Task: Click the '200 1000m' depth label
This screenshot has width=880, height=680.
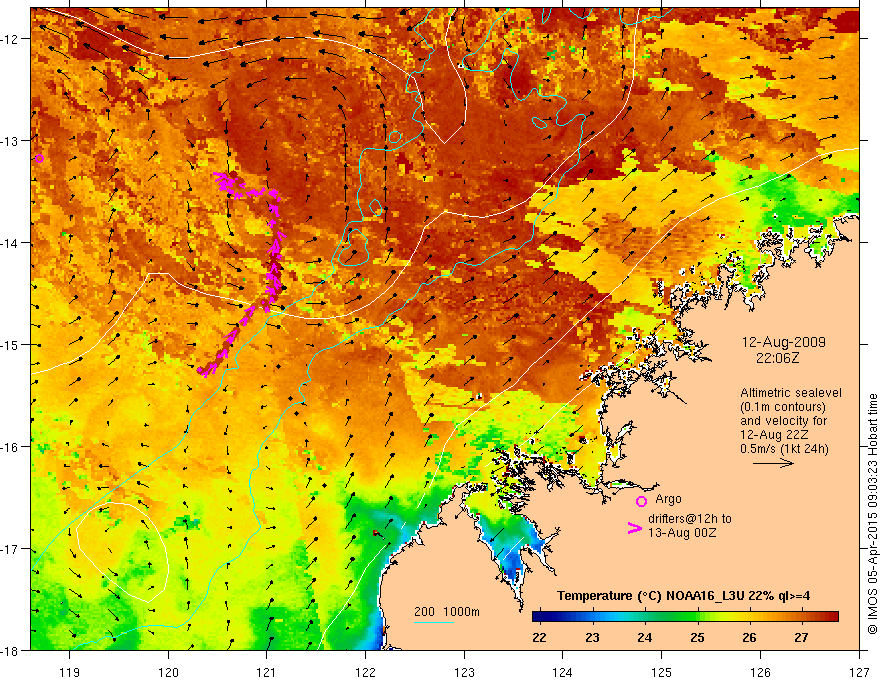Action: tap(447, 612)
